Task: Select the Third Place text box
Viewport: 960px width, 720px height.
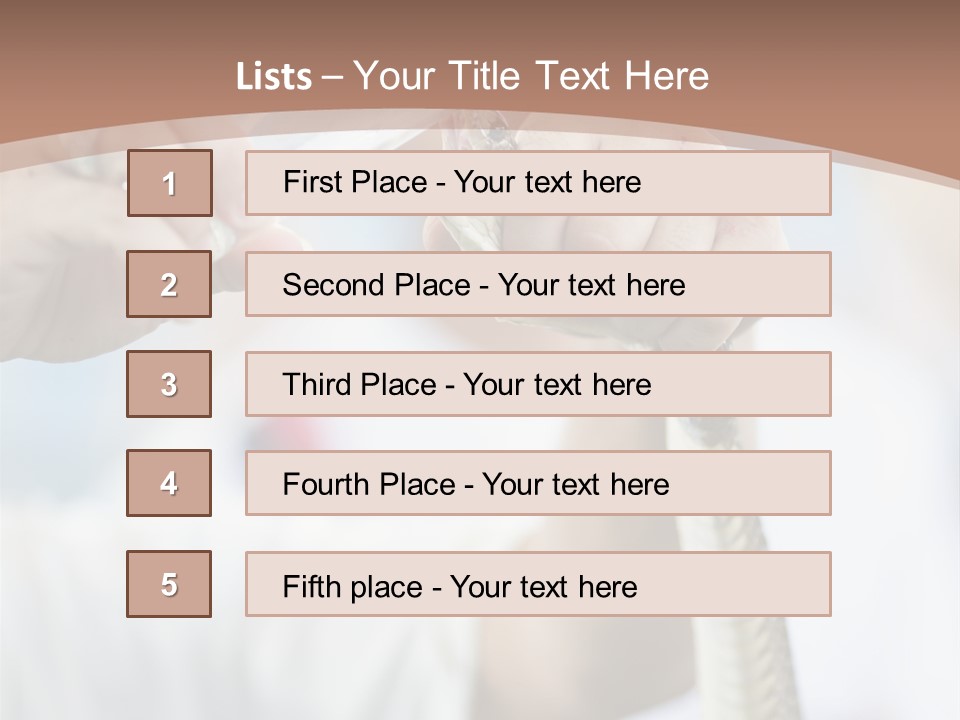Action: [538, 384]
